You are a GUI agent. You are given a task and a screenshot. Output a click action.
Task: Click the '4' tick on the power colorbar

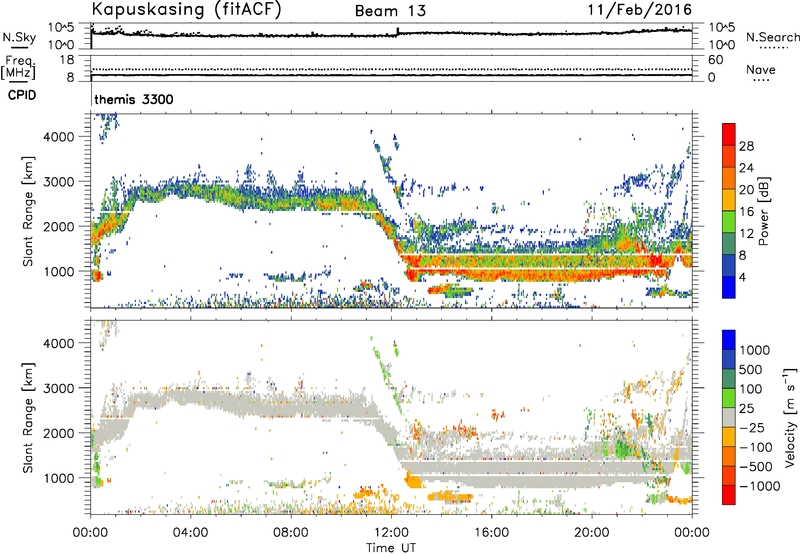pyautogui.click(x=743, y=277)
